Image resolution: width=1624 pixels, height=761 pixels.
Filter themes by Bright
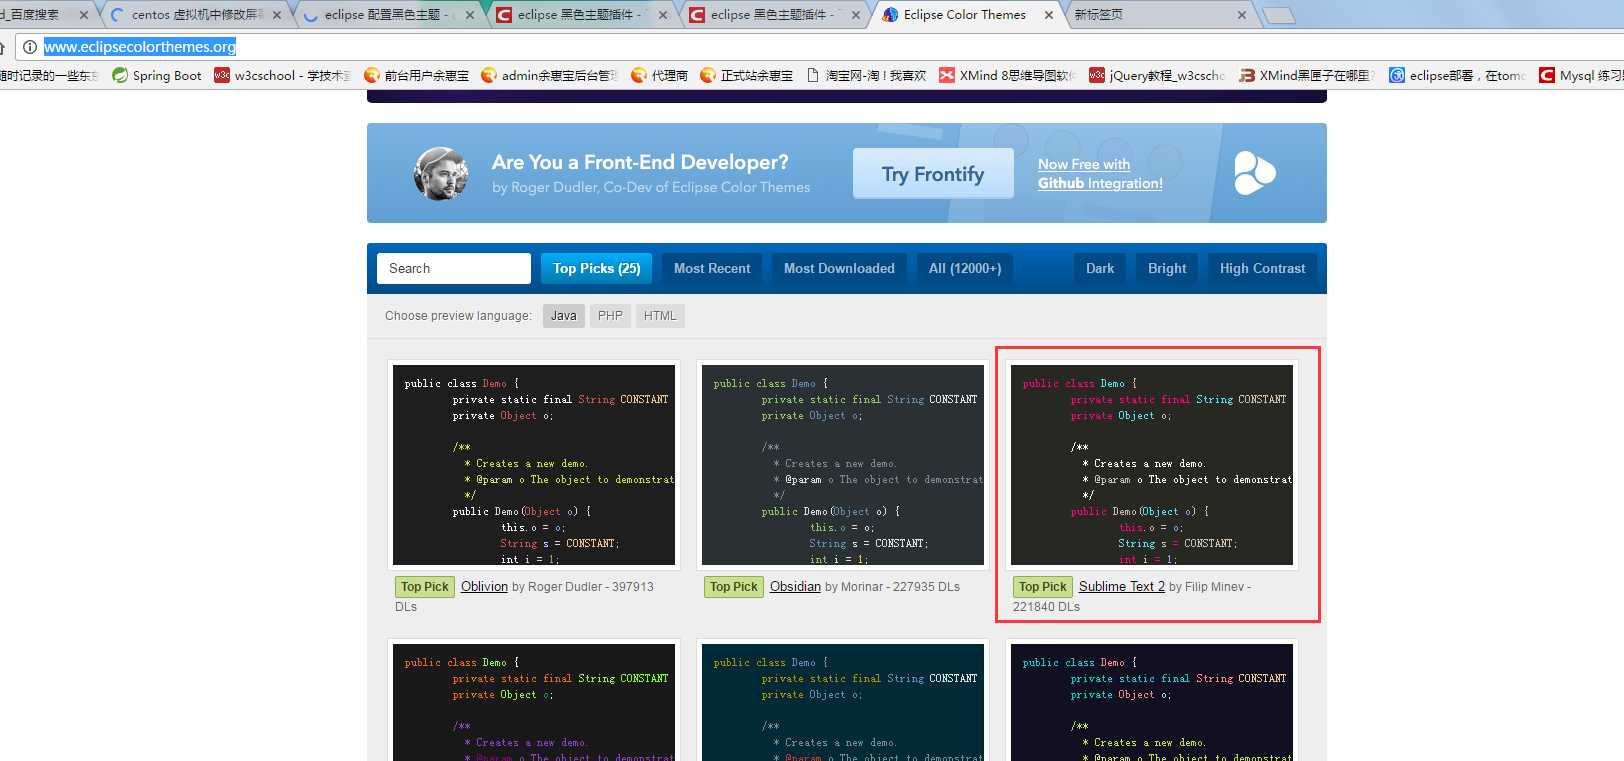(1167, 268)
